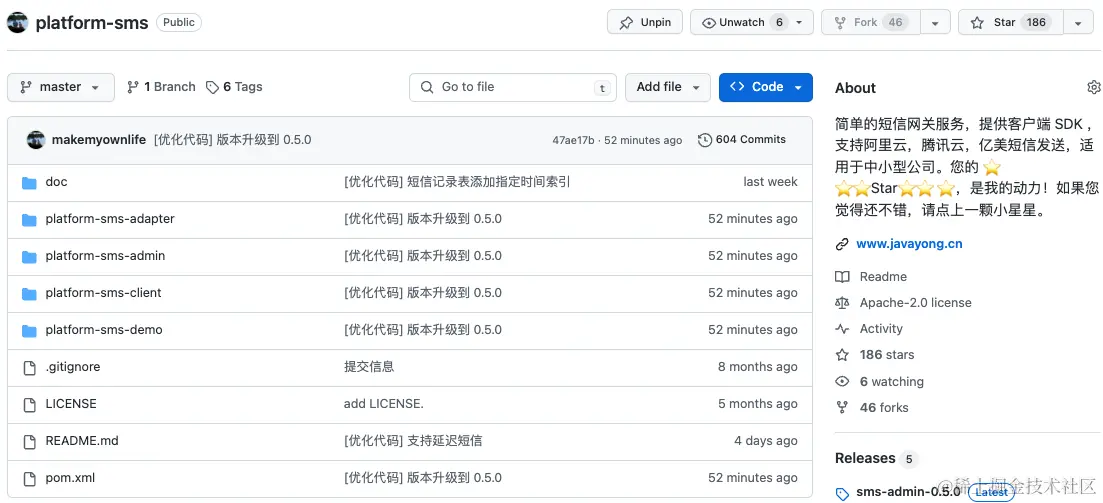Open the '提交信息' commit message

click(369, 367)
